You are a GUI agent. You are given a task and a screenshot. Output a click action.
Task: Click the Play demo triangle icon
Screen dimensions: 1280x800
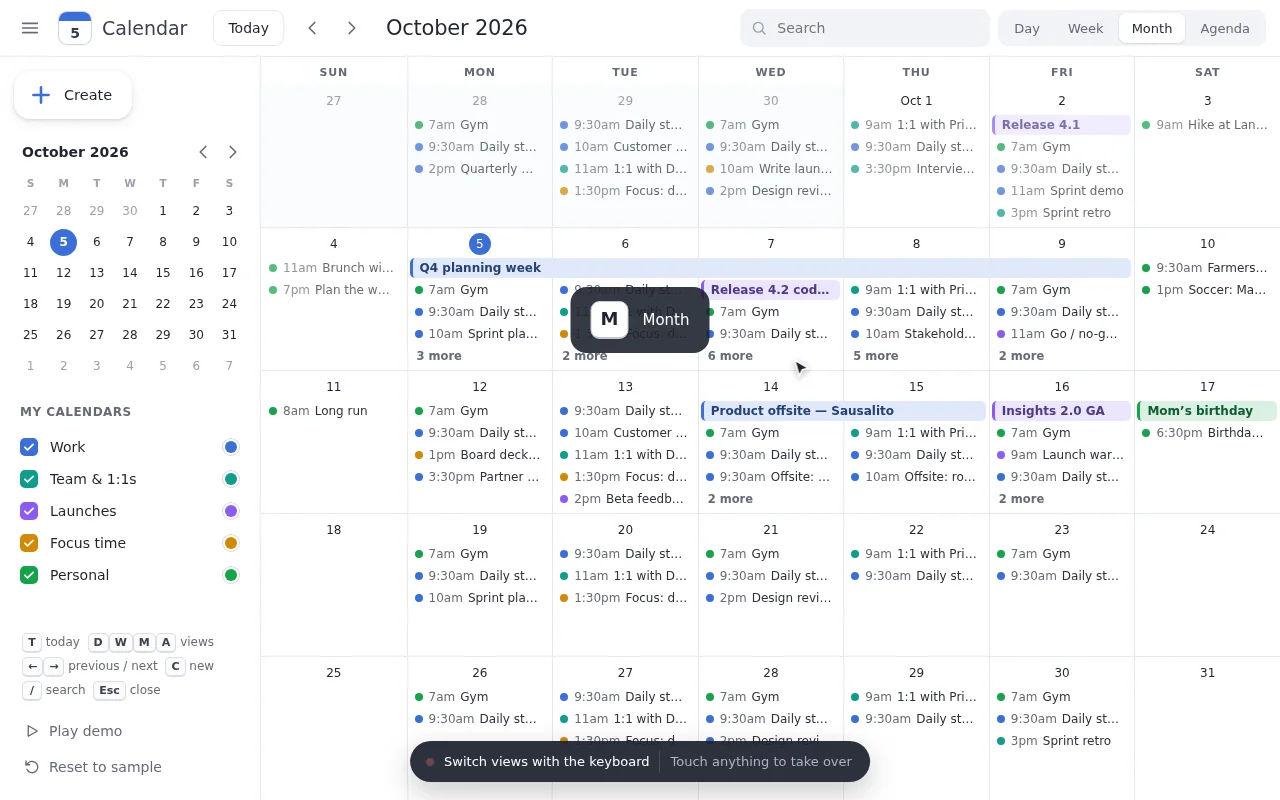click(x=32, y=731)
